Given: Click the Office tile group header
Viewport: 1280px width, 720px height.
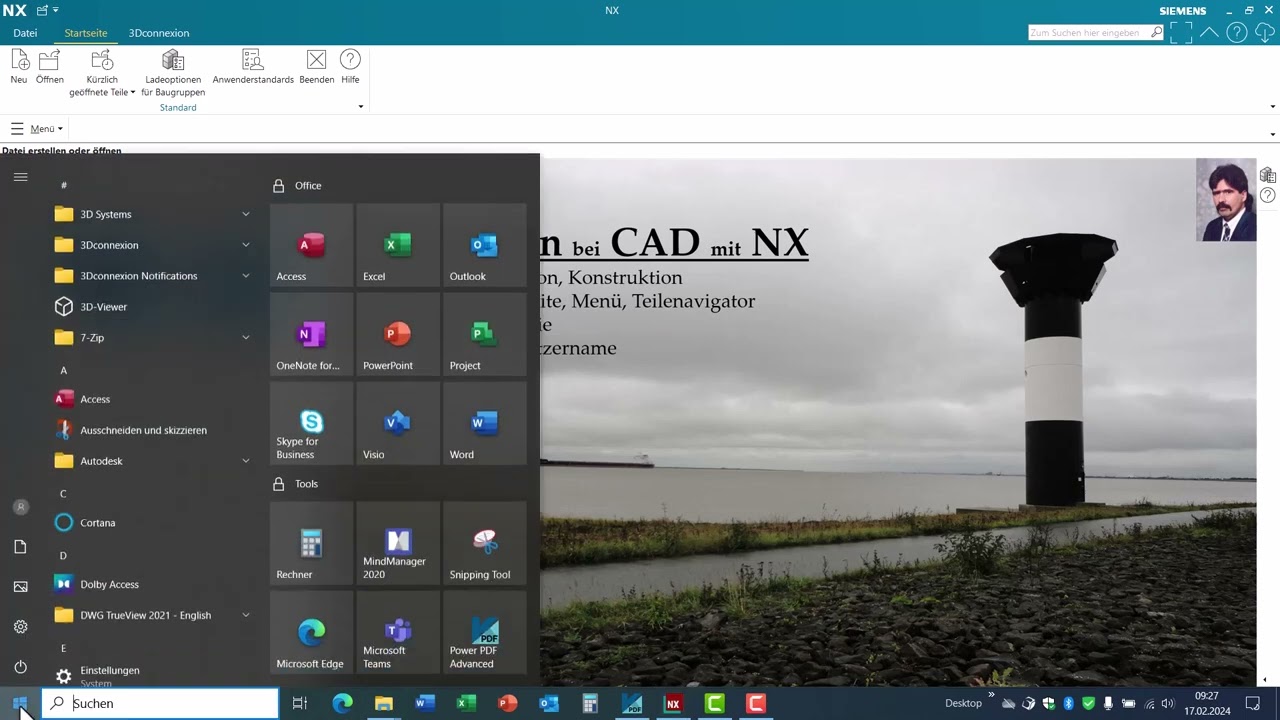Looking at the screenshot, I should click(x=308, y=185).
